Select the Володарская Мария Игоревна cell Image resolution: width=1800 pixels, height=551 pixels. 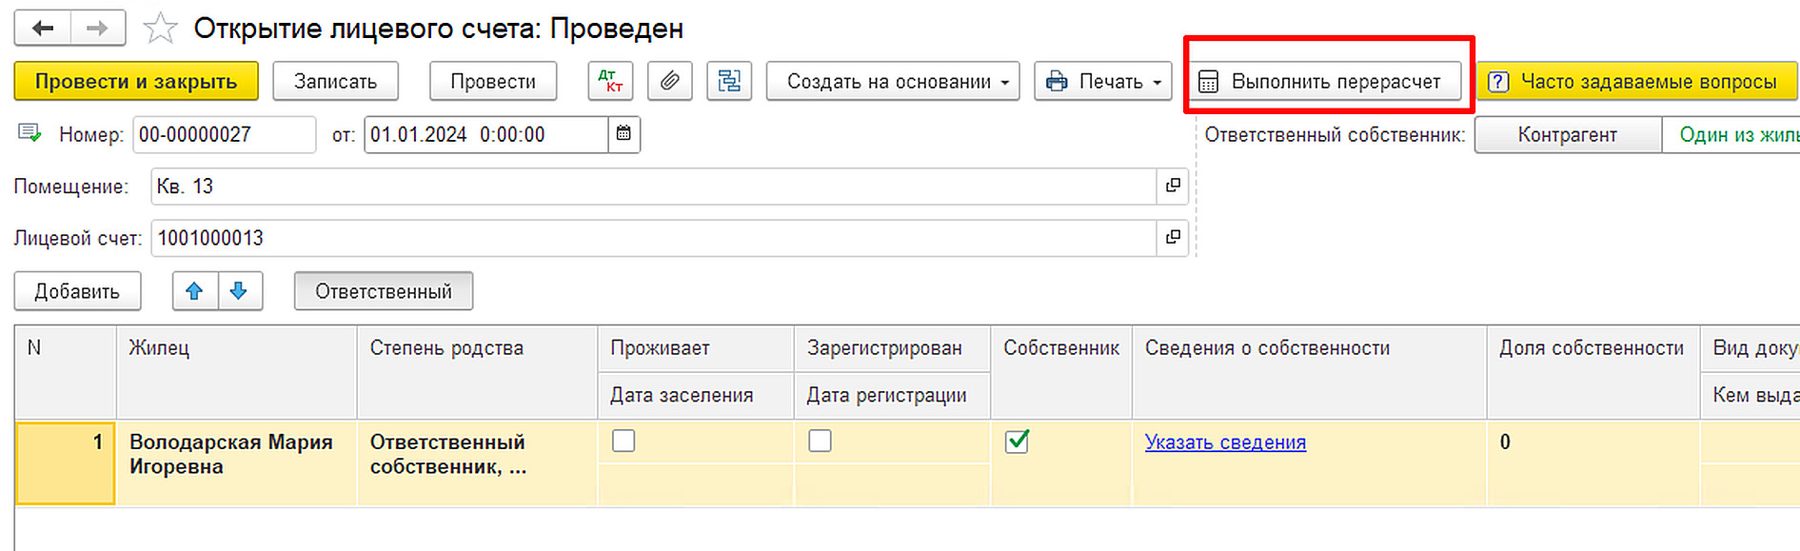(237, 462)
